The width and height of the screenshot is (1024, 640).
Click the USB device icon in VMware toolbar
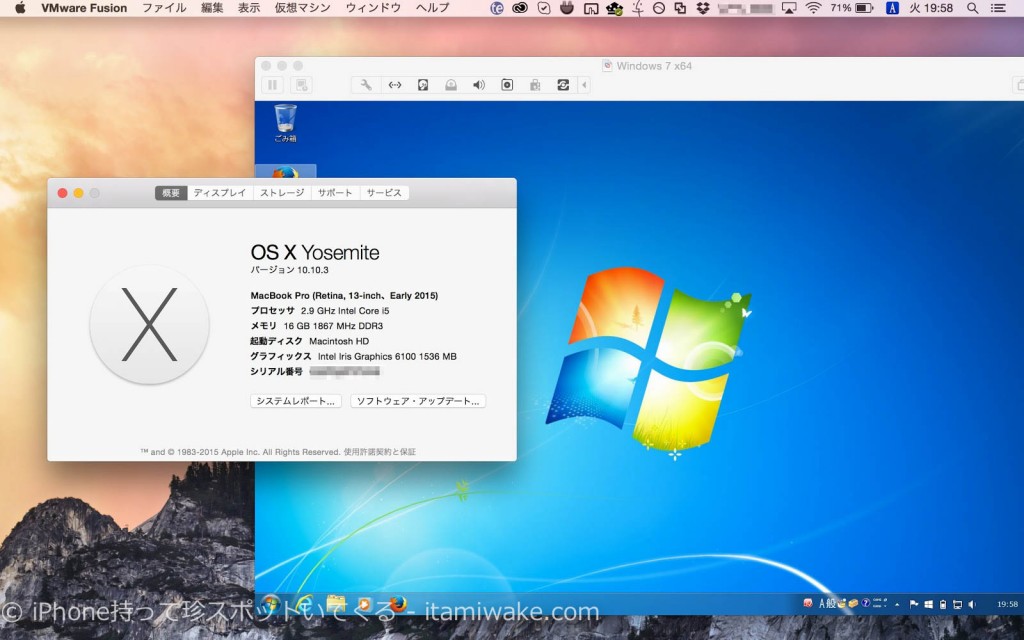[536, 85]
